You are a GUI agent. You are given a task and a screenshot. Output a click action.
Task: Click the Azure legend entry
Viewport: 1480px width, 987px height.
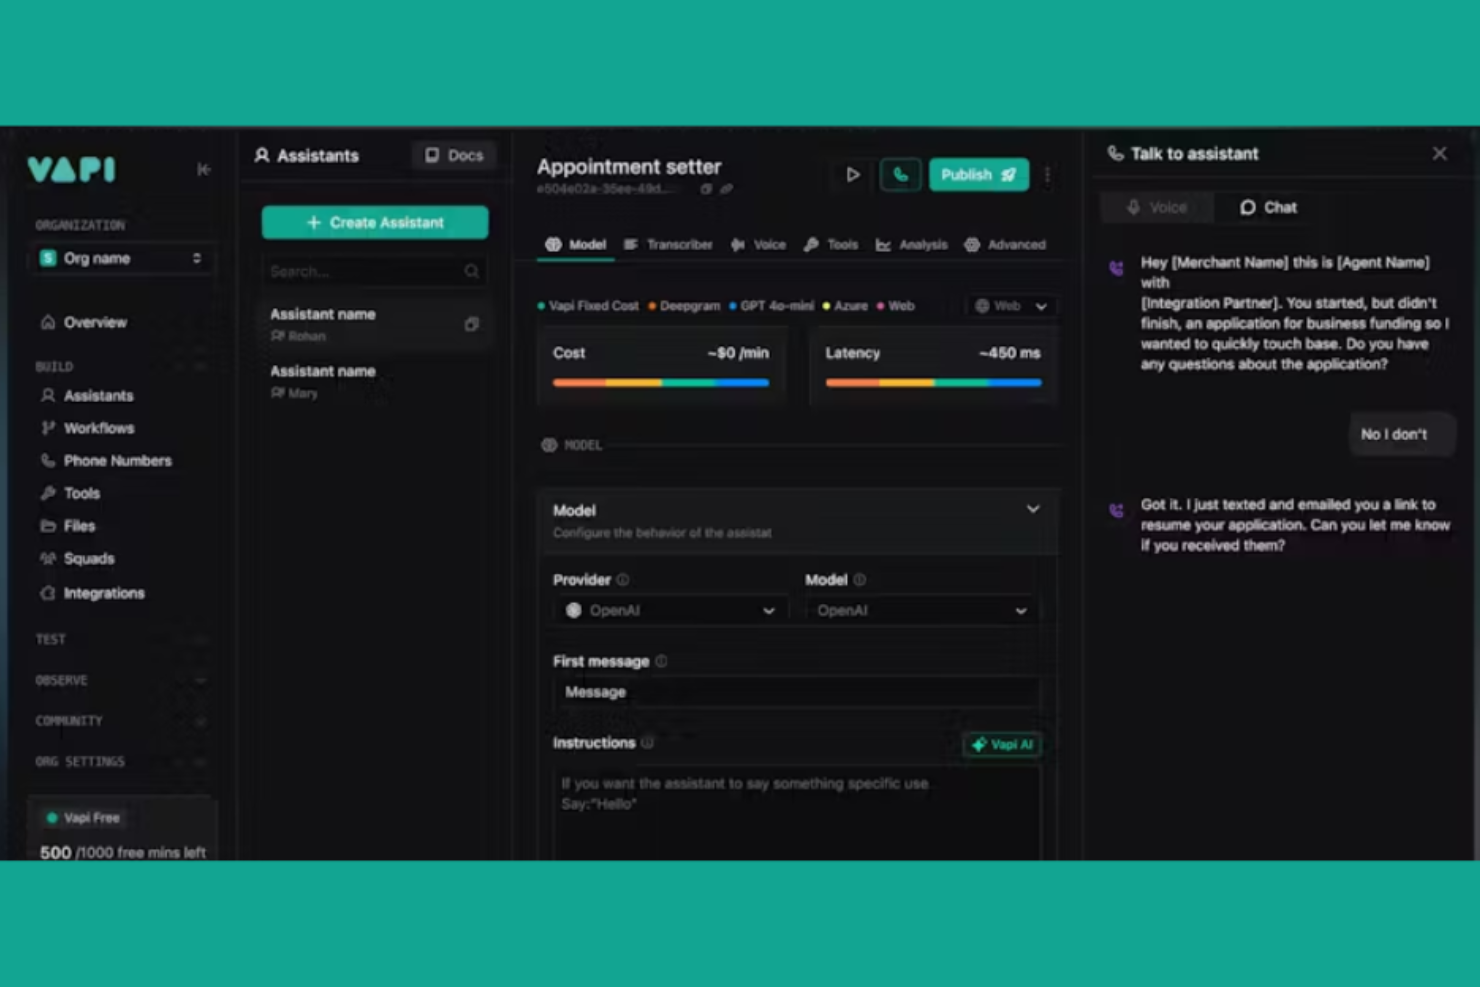tap(845, 306)
